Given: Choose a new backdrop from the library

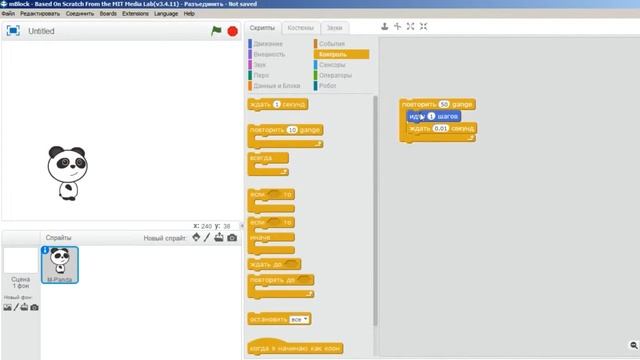Looking at the screenshot, I should click(x=7, y=307).
